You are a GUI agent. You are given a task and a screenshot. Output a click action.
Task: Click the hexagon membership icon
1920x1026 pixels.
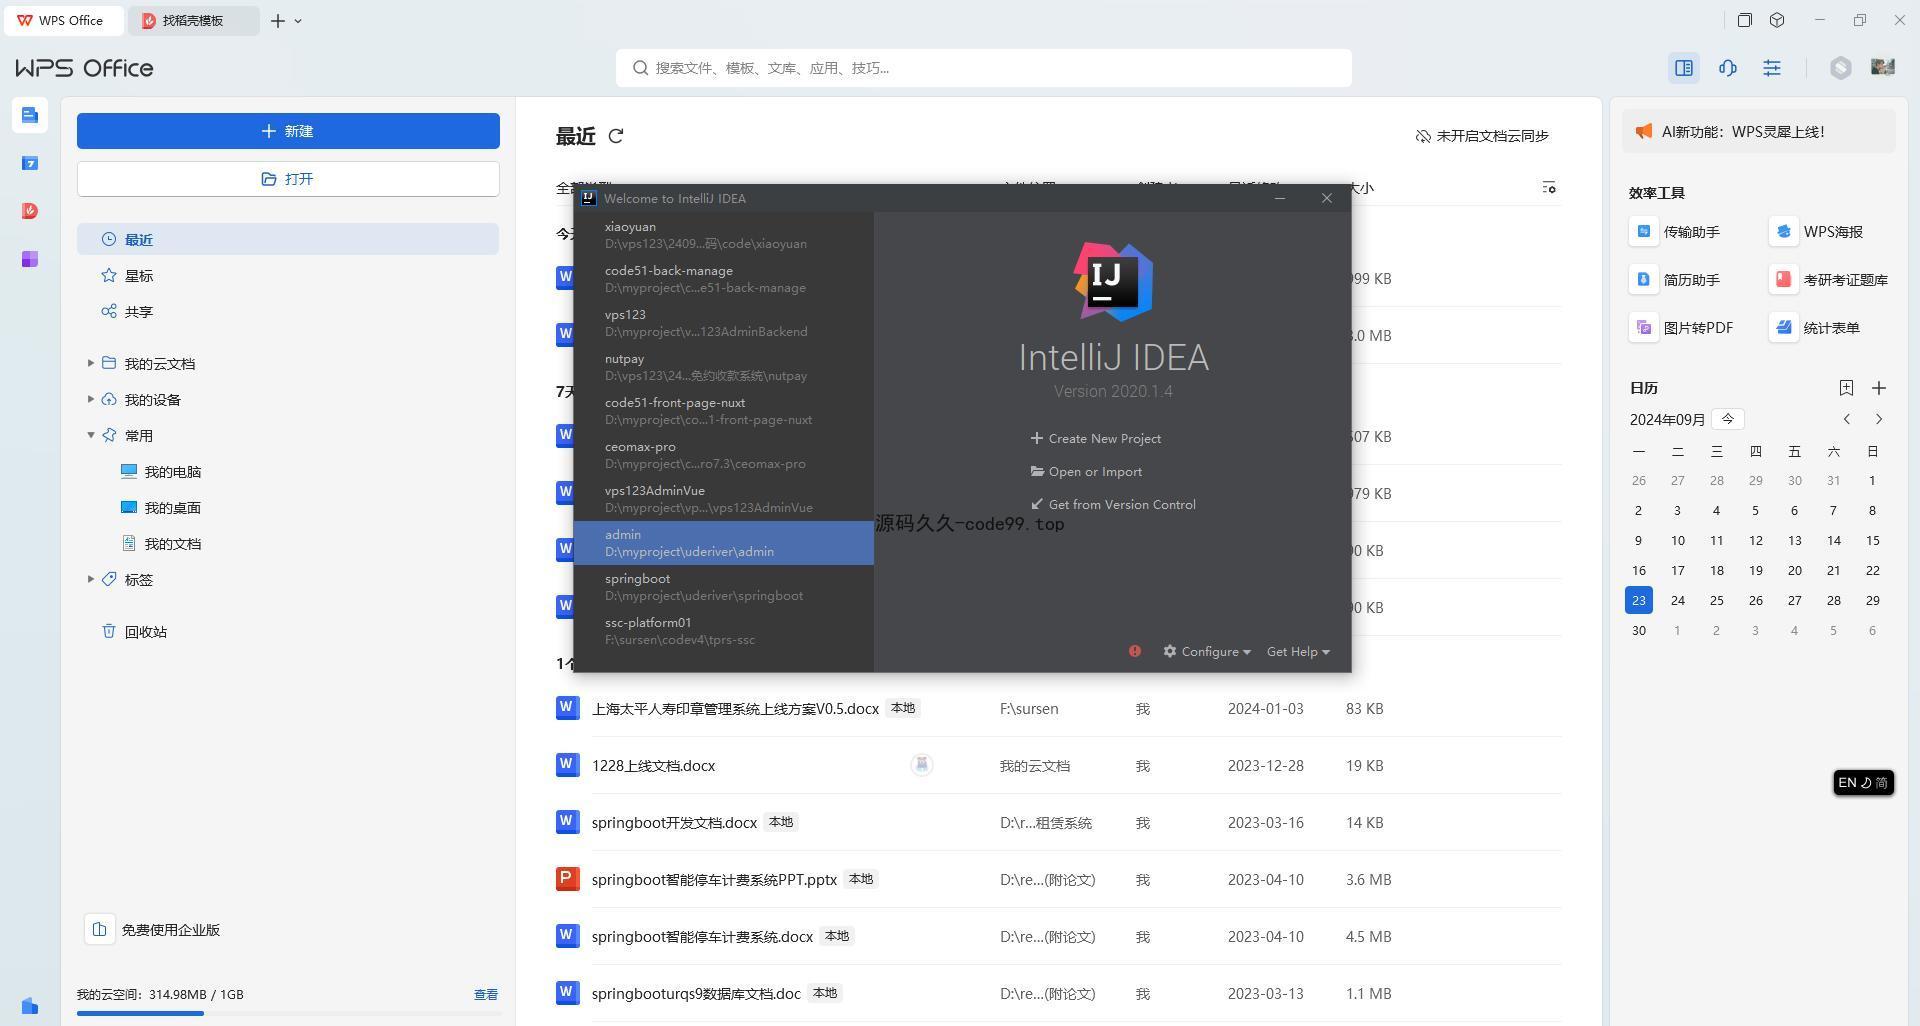coord(1841,68)
